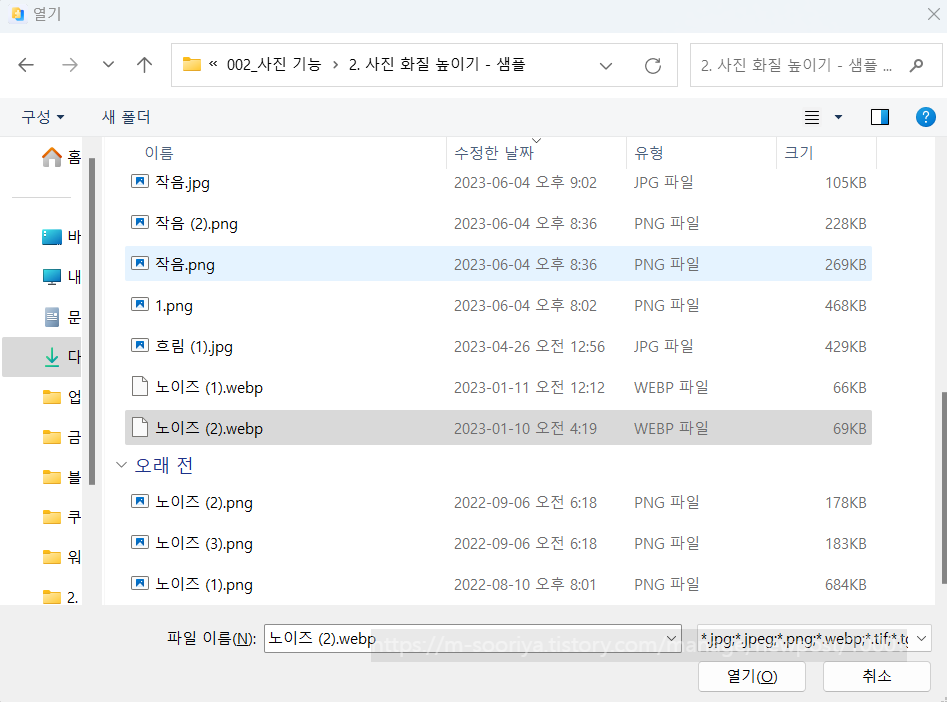Click the 취소 button

click(x=876, y=676)
